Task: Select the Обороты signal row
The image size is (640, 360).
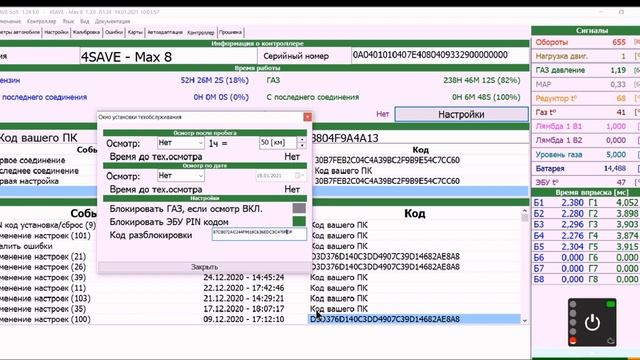Action: pyautogui.click(x=585, y=42)
